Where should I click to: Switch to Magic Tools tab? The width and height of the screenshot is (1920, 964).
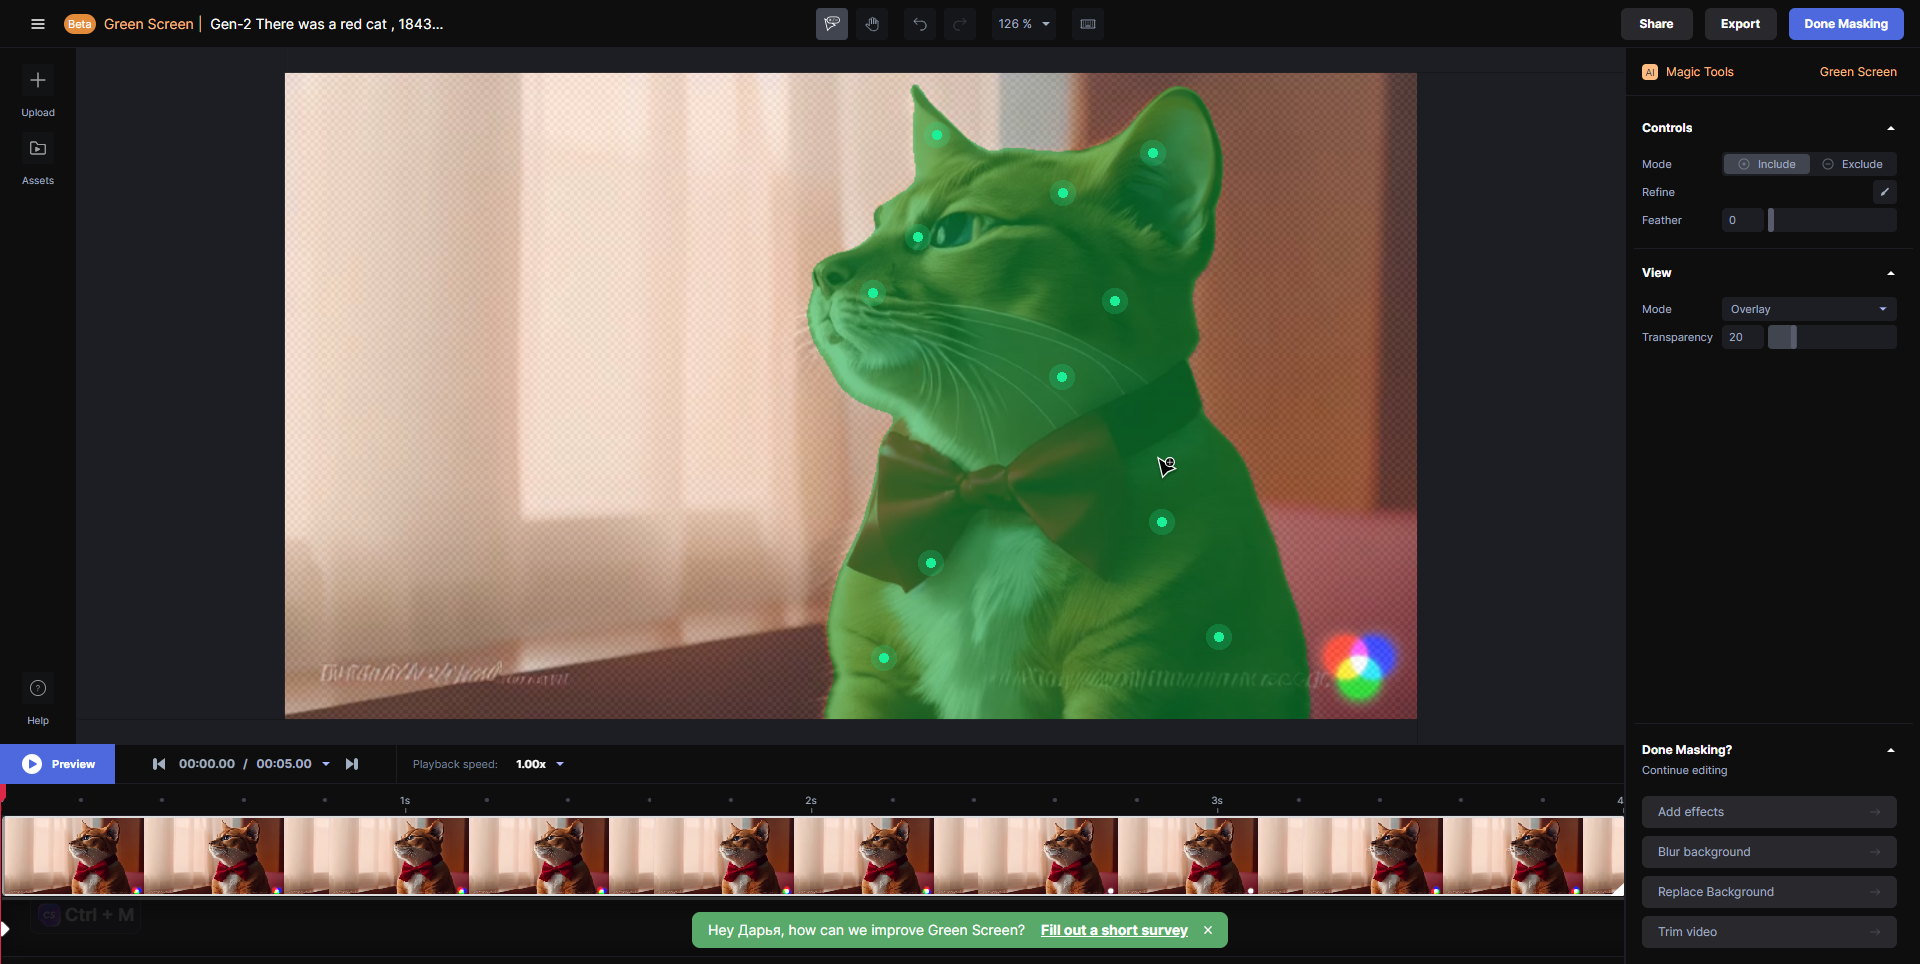[x=1699, y=72]
